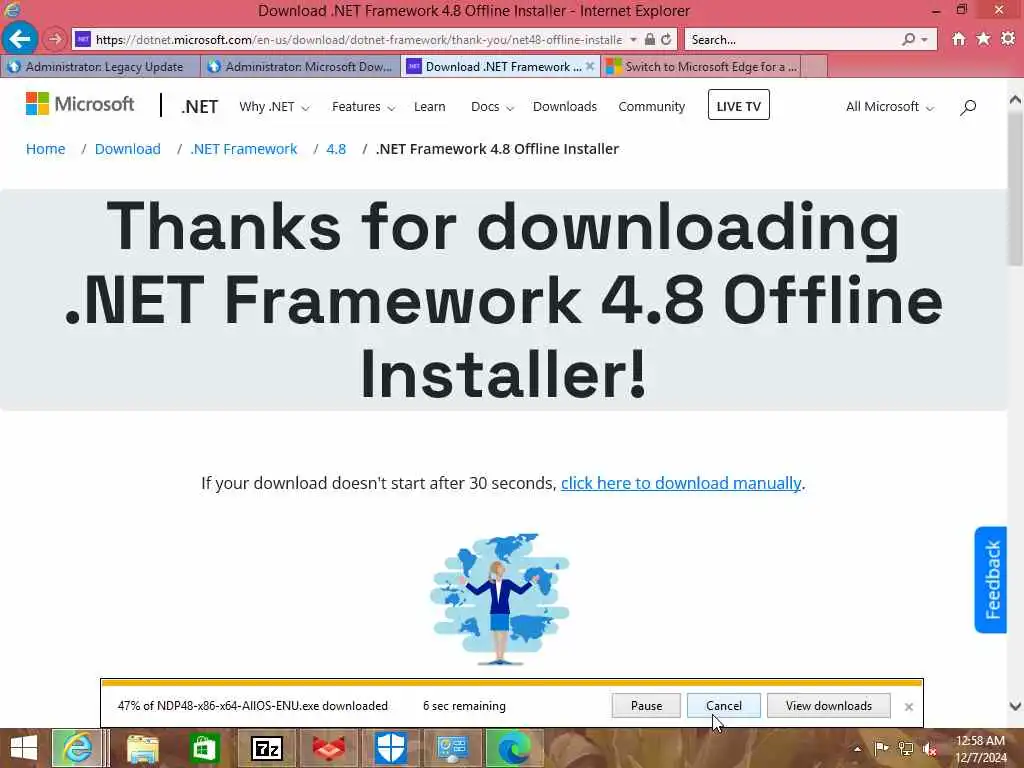Expand the Docs menu

[x=492, y=106]
